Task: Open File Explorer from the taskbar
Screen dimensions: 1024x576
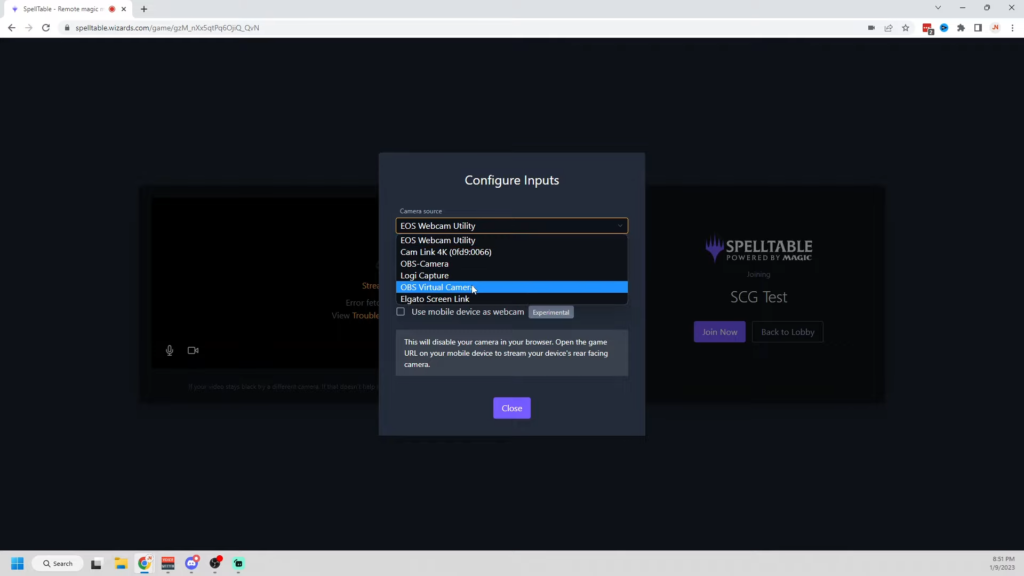Action: pos(121,564)
